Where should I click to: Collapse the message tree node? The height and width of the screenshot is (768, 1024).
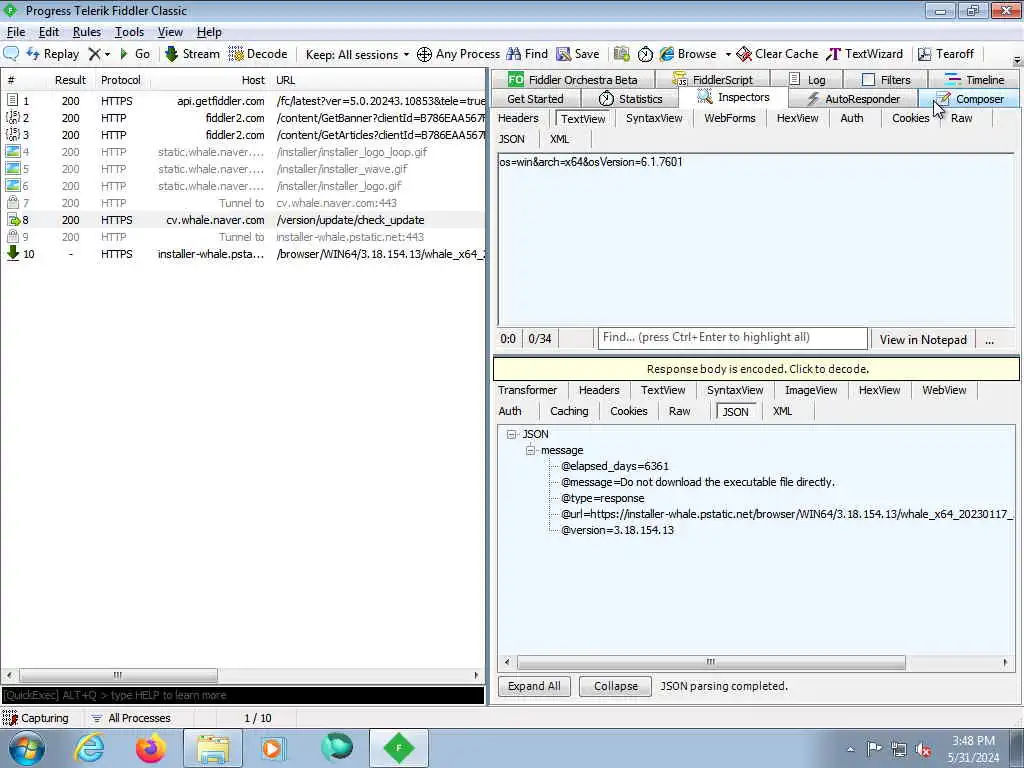click(x=530, y=450)
